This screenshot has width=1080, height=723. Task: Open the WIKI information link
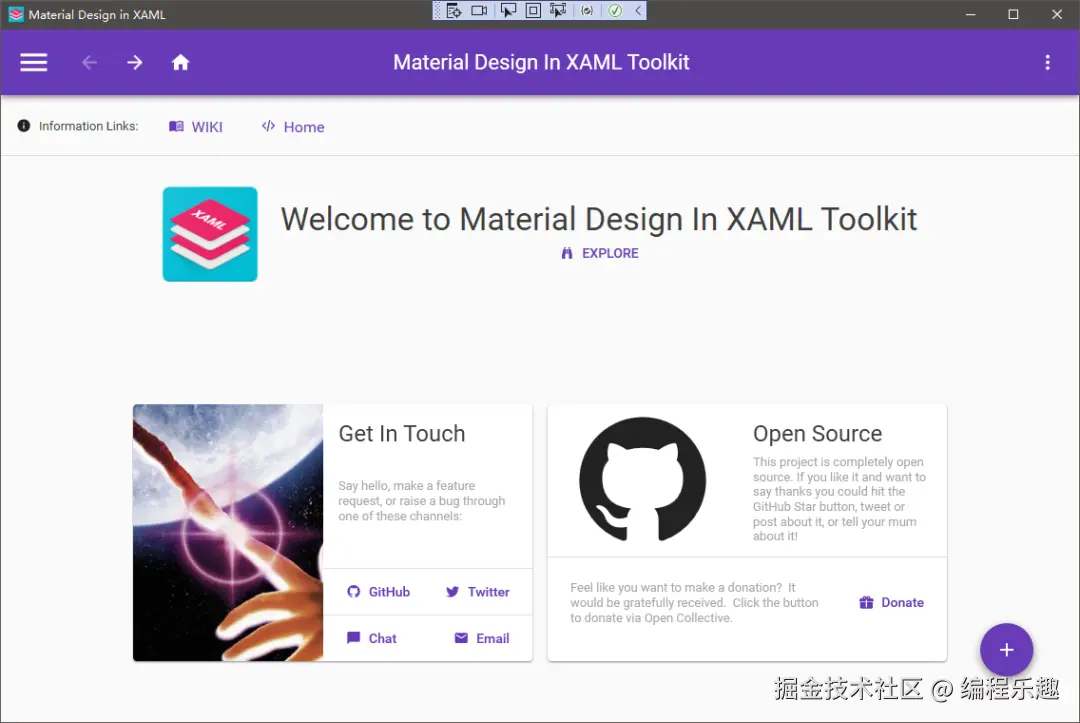pos(196,127)
